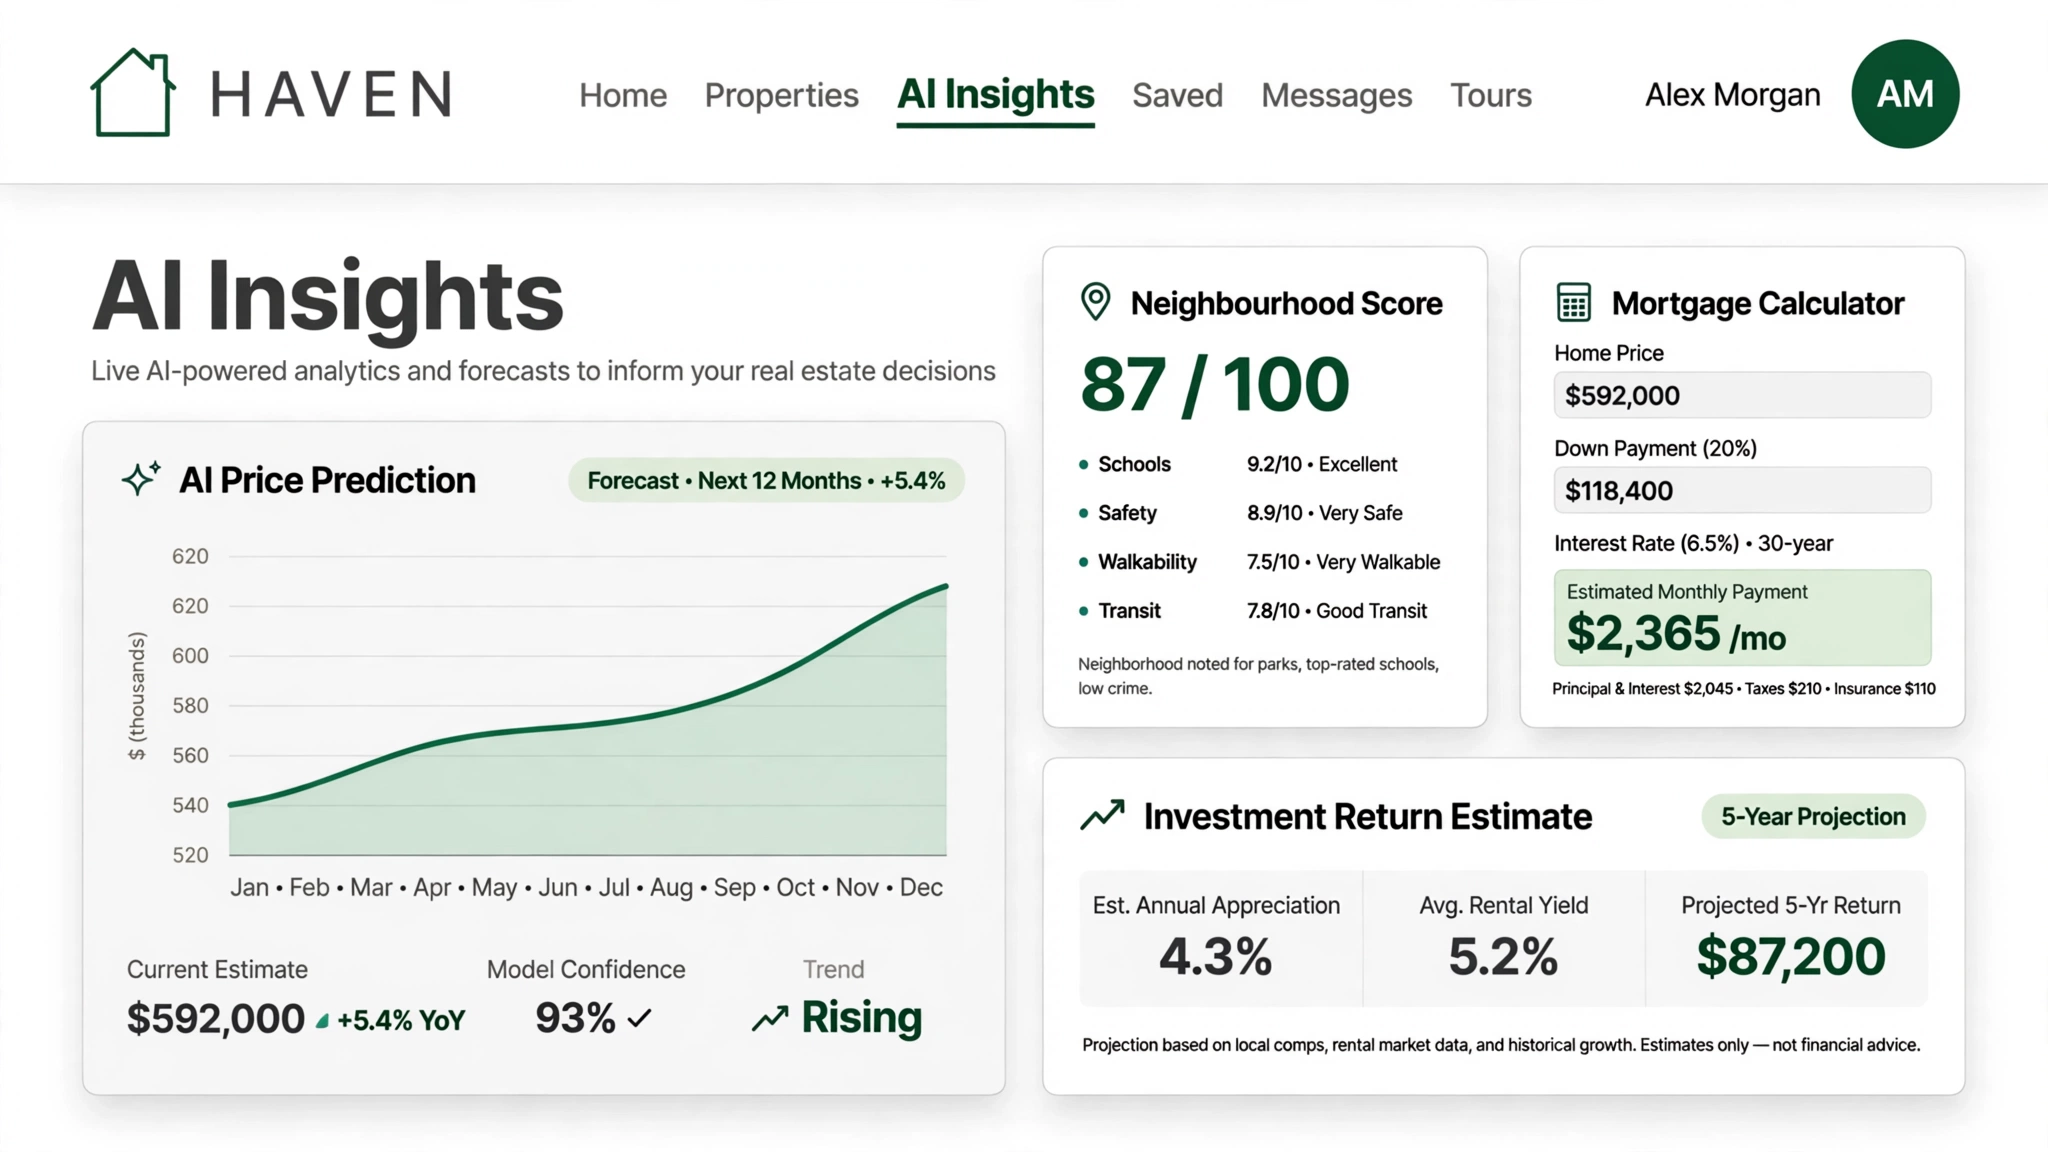
Task: Focus the Down Payment input field
Action: coord(1742,490)
